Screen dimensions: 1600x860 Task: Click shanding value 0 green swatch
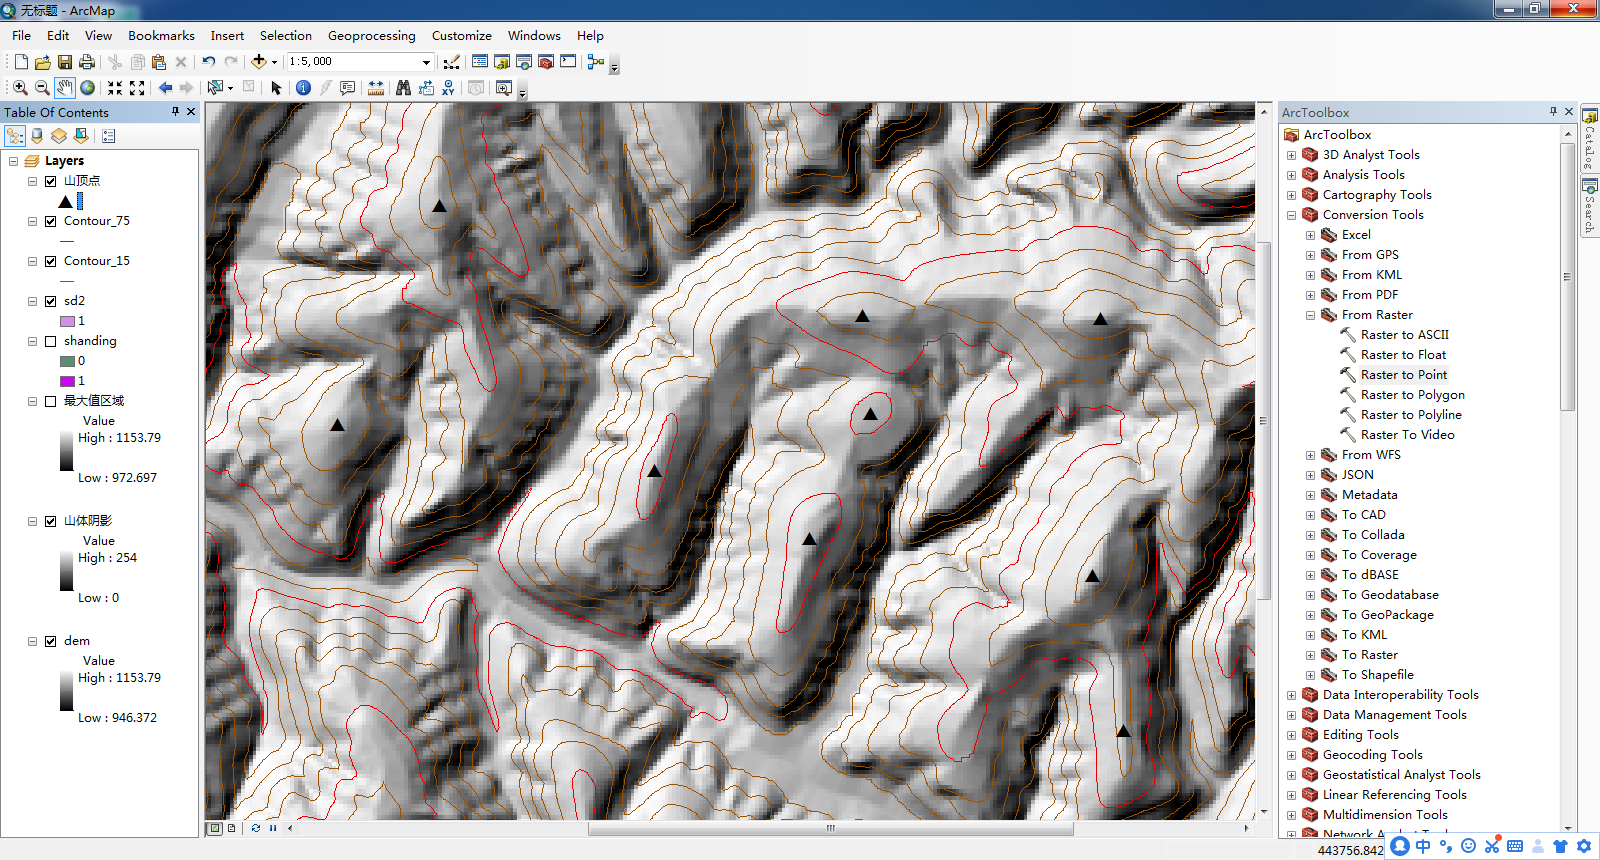[x=68, y=361]
